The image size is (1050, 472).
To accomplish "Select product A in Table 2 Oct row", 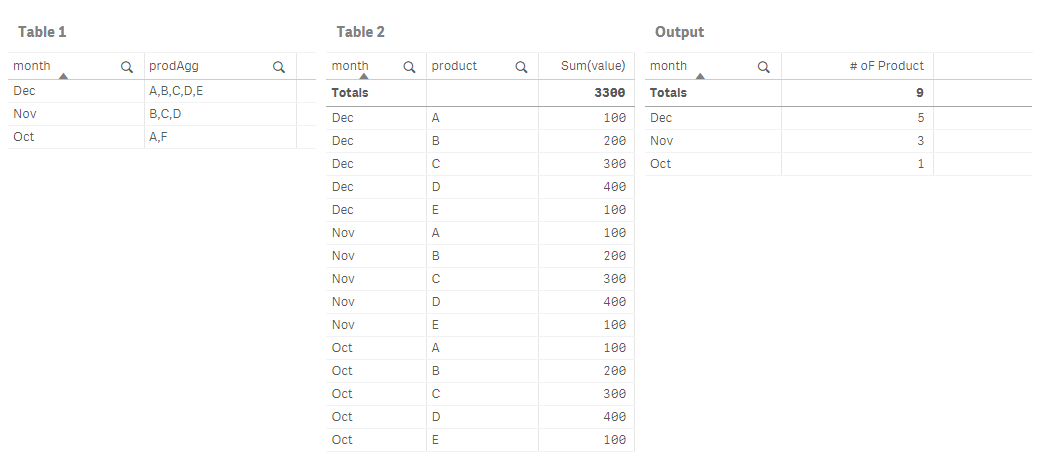I will [435, 347].
